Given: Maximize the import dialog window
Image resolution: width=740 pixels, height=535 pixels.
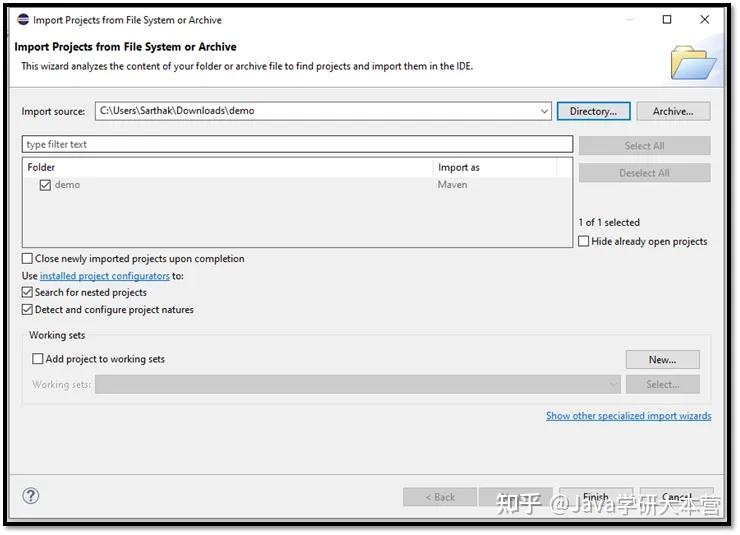Looking at the screenshot, I should 667,19.
